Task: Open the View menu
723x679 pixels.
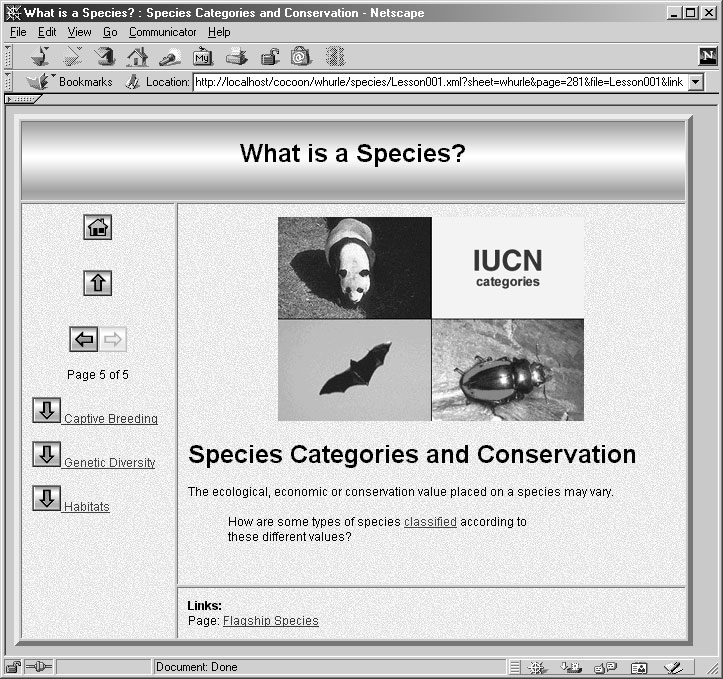Action: (79, 32)
